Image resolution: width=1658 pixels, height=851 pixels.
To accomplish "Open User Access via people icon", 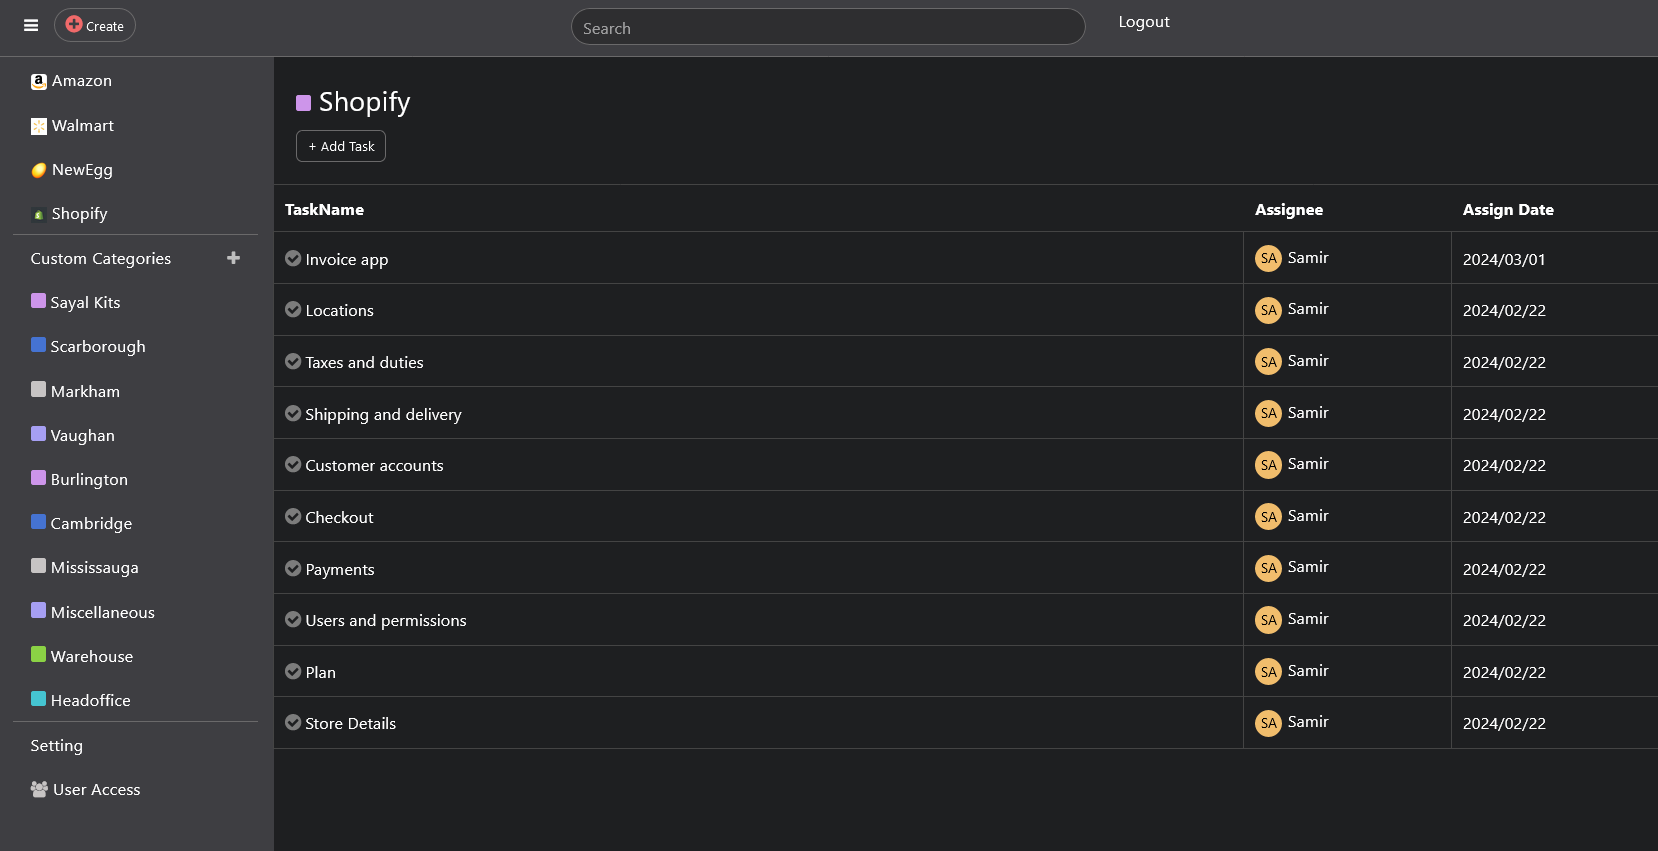I will pos(39,790).
